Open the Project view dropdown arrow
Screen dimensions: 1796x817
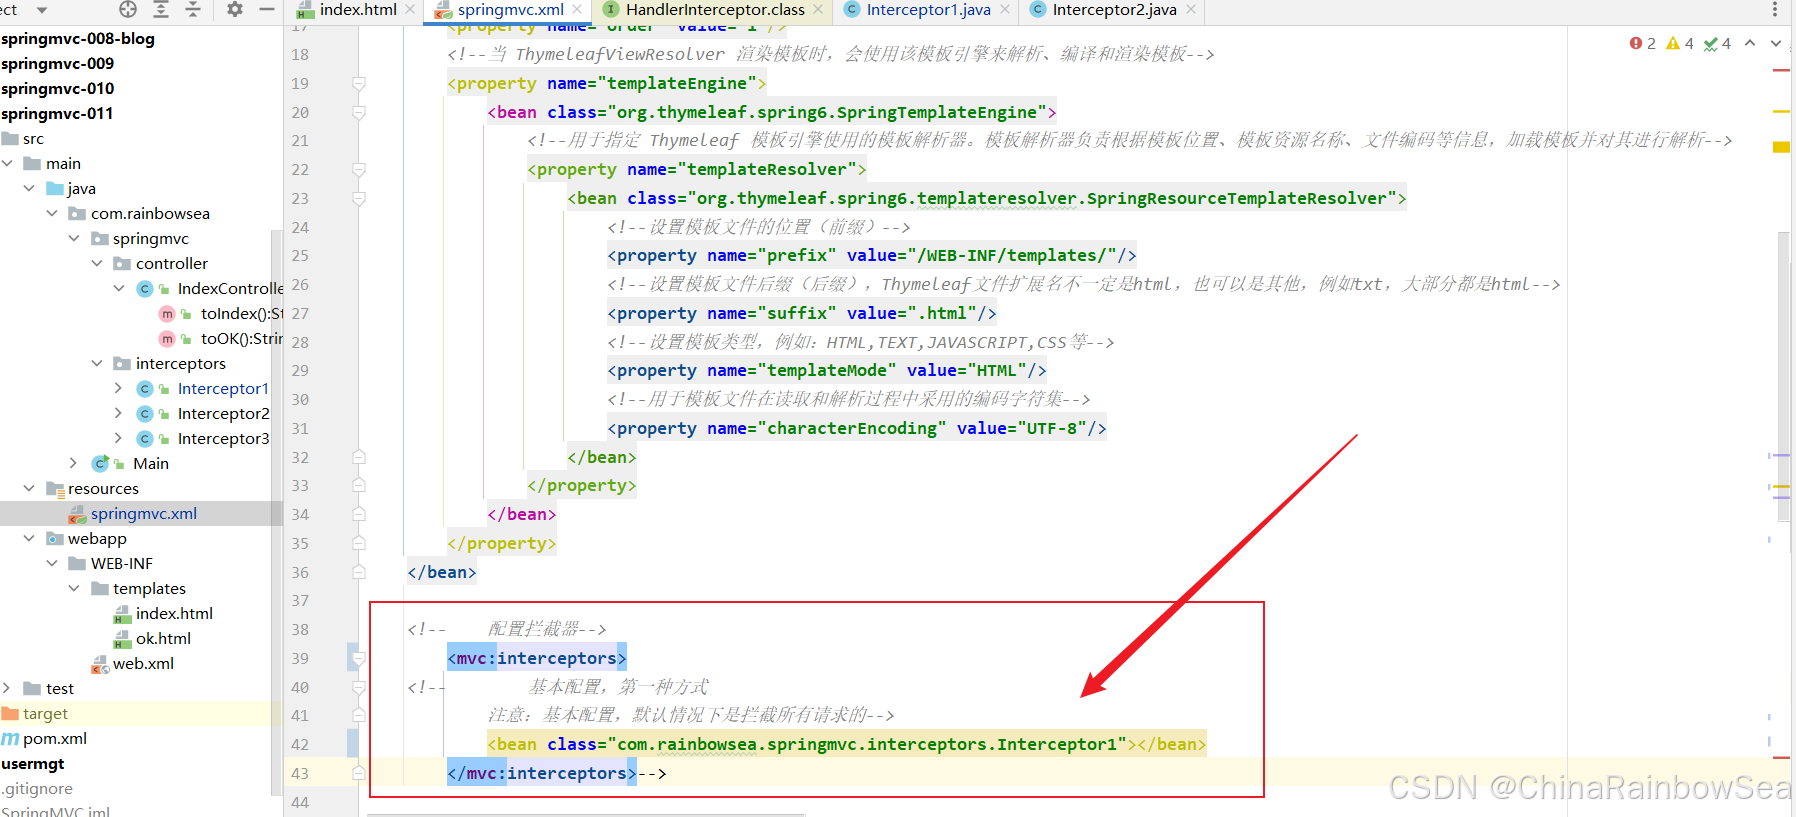point(42,10)
